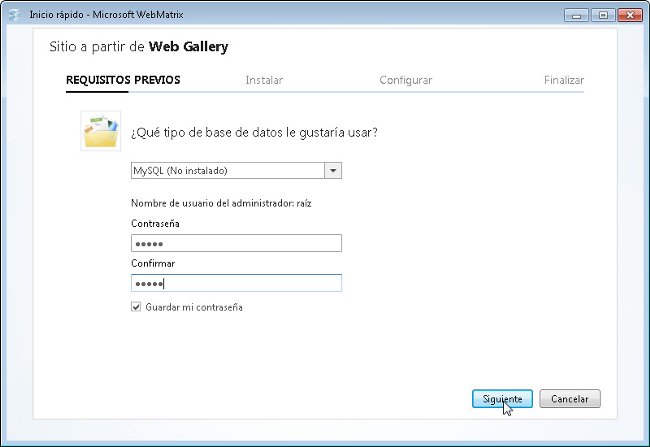This screenshot has height=447, width=650.
Task: Toggle the Guardar mi contraseña checkbox
Action: click(x=136, y=307)
